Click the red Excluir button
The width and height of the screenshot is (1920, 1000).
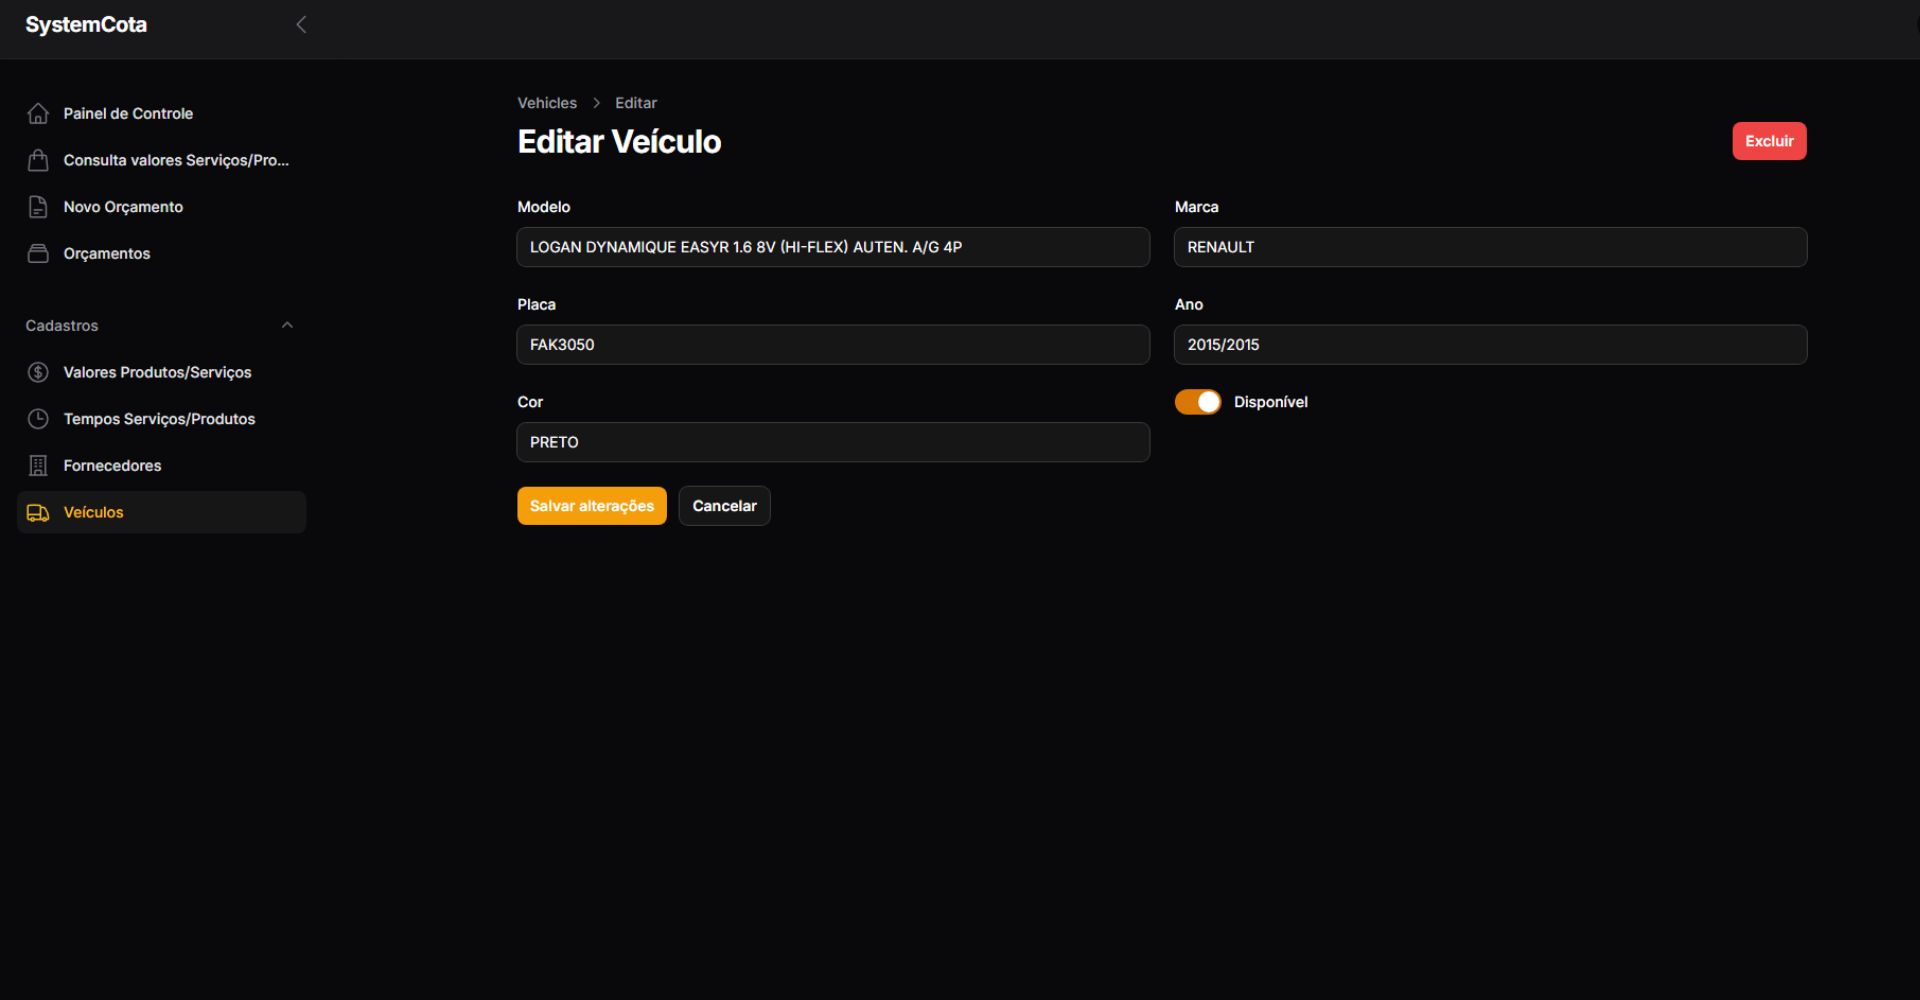(x=1769, y=141)
